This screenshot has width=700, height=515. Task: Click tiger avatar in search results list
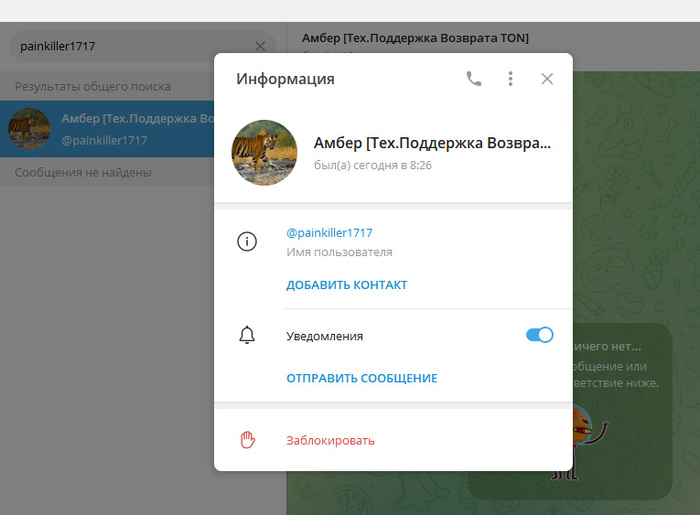click(29, 129)
